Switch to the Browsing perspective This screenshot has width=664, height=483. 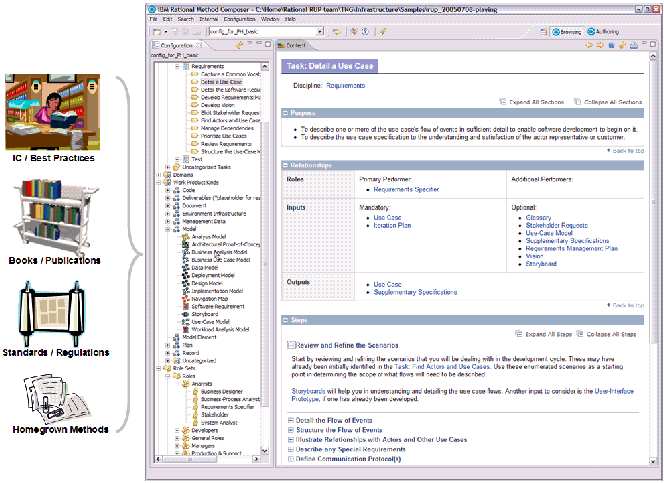tap(567, 32)
